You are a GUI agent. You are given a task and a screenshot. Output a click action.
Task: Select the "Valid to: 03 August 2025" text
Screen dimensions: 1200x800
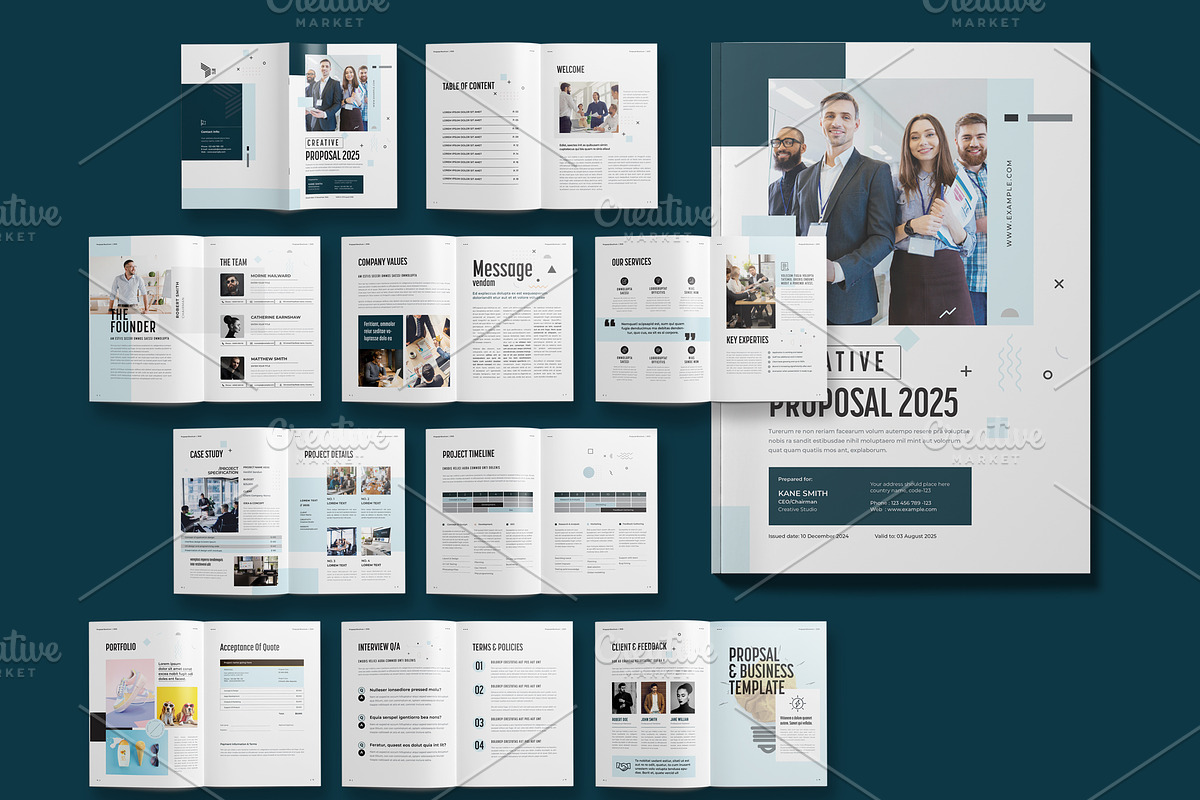pyautogui.click(x=905, y=537)
